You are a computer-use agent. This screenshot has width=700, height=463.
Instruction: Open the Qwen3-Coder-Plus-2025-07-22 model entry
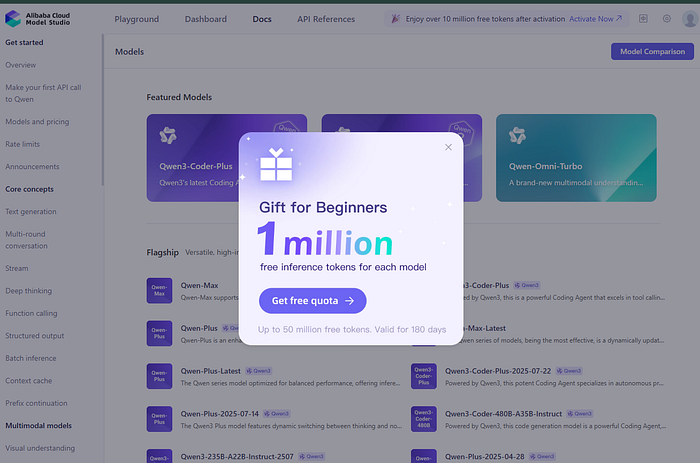[x=538, y=376]
